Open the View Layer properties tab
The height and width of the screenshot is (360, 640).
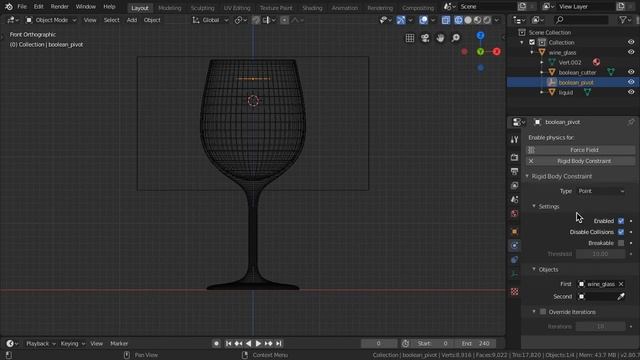514,186
